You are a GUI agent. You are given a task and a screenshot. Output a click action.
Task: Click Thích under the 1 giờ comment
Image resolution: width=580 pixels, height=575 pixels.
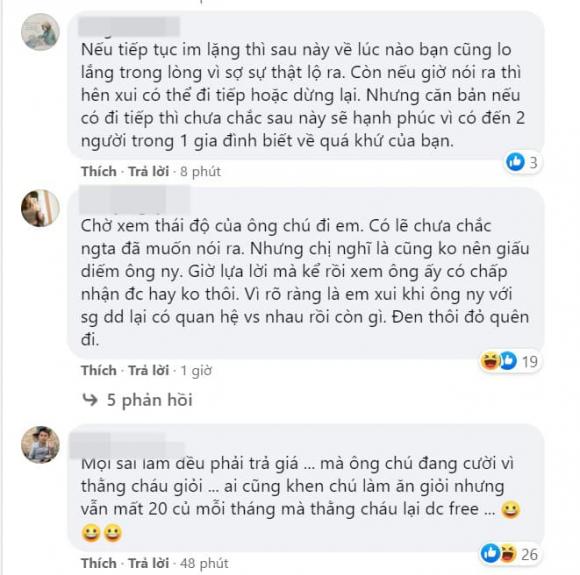pos(99,370)
